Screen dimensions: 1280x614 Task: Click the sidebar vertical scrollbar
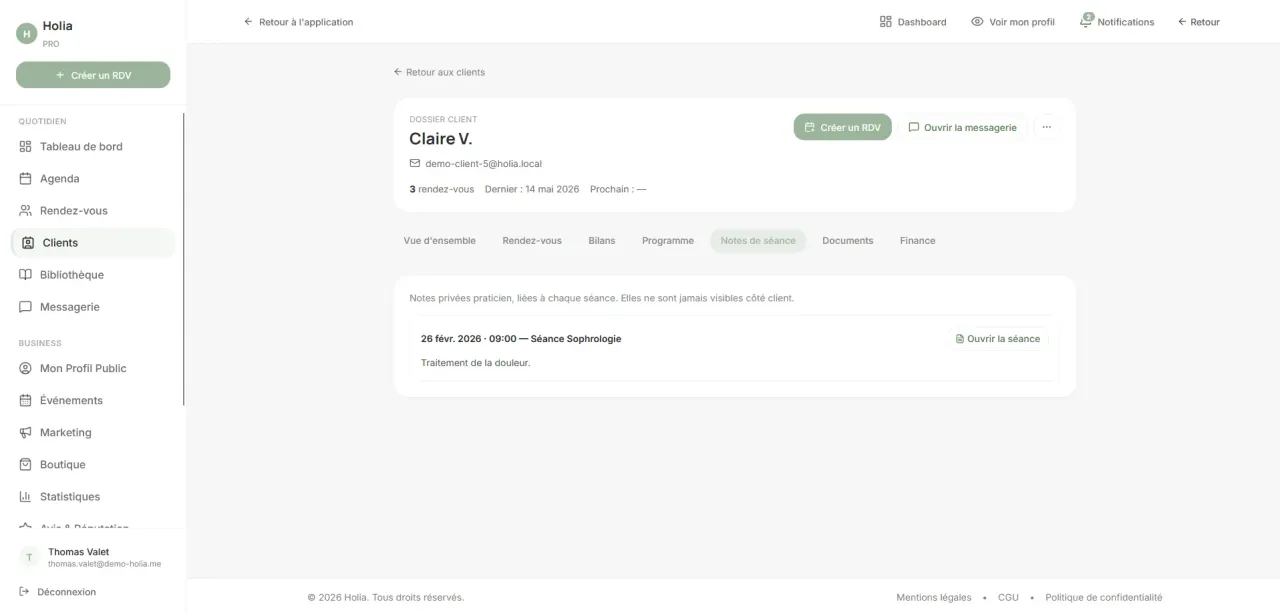pyautogui.click(x=184, y=260)
